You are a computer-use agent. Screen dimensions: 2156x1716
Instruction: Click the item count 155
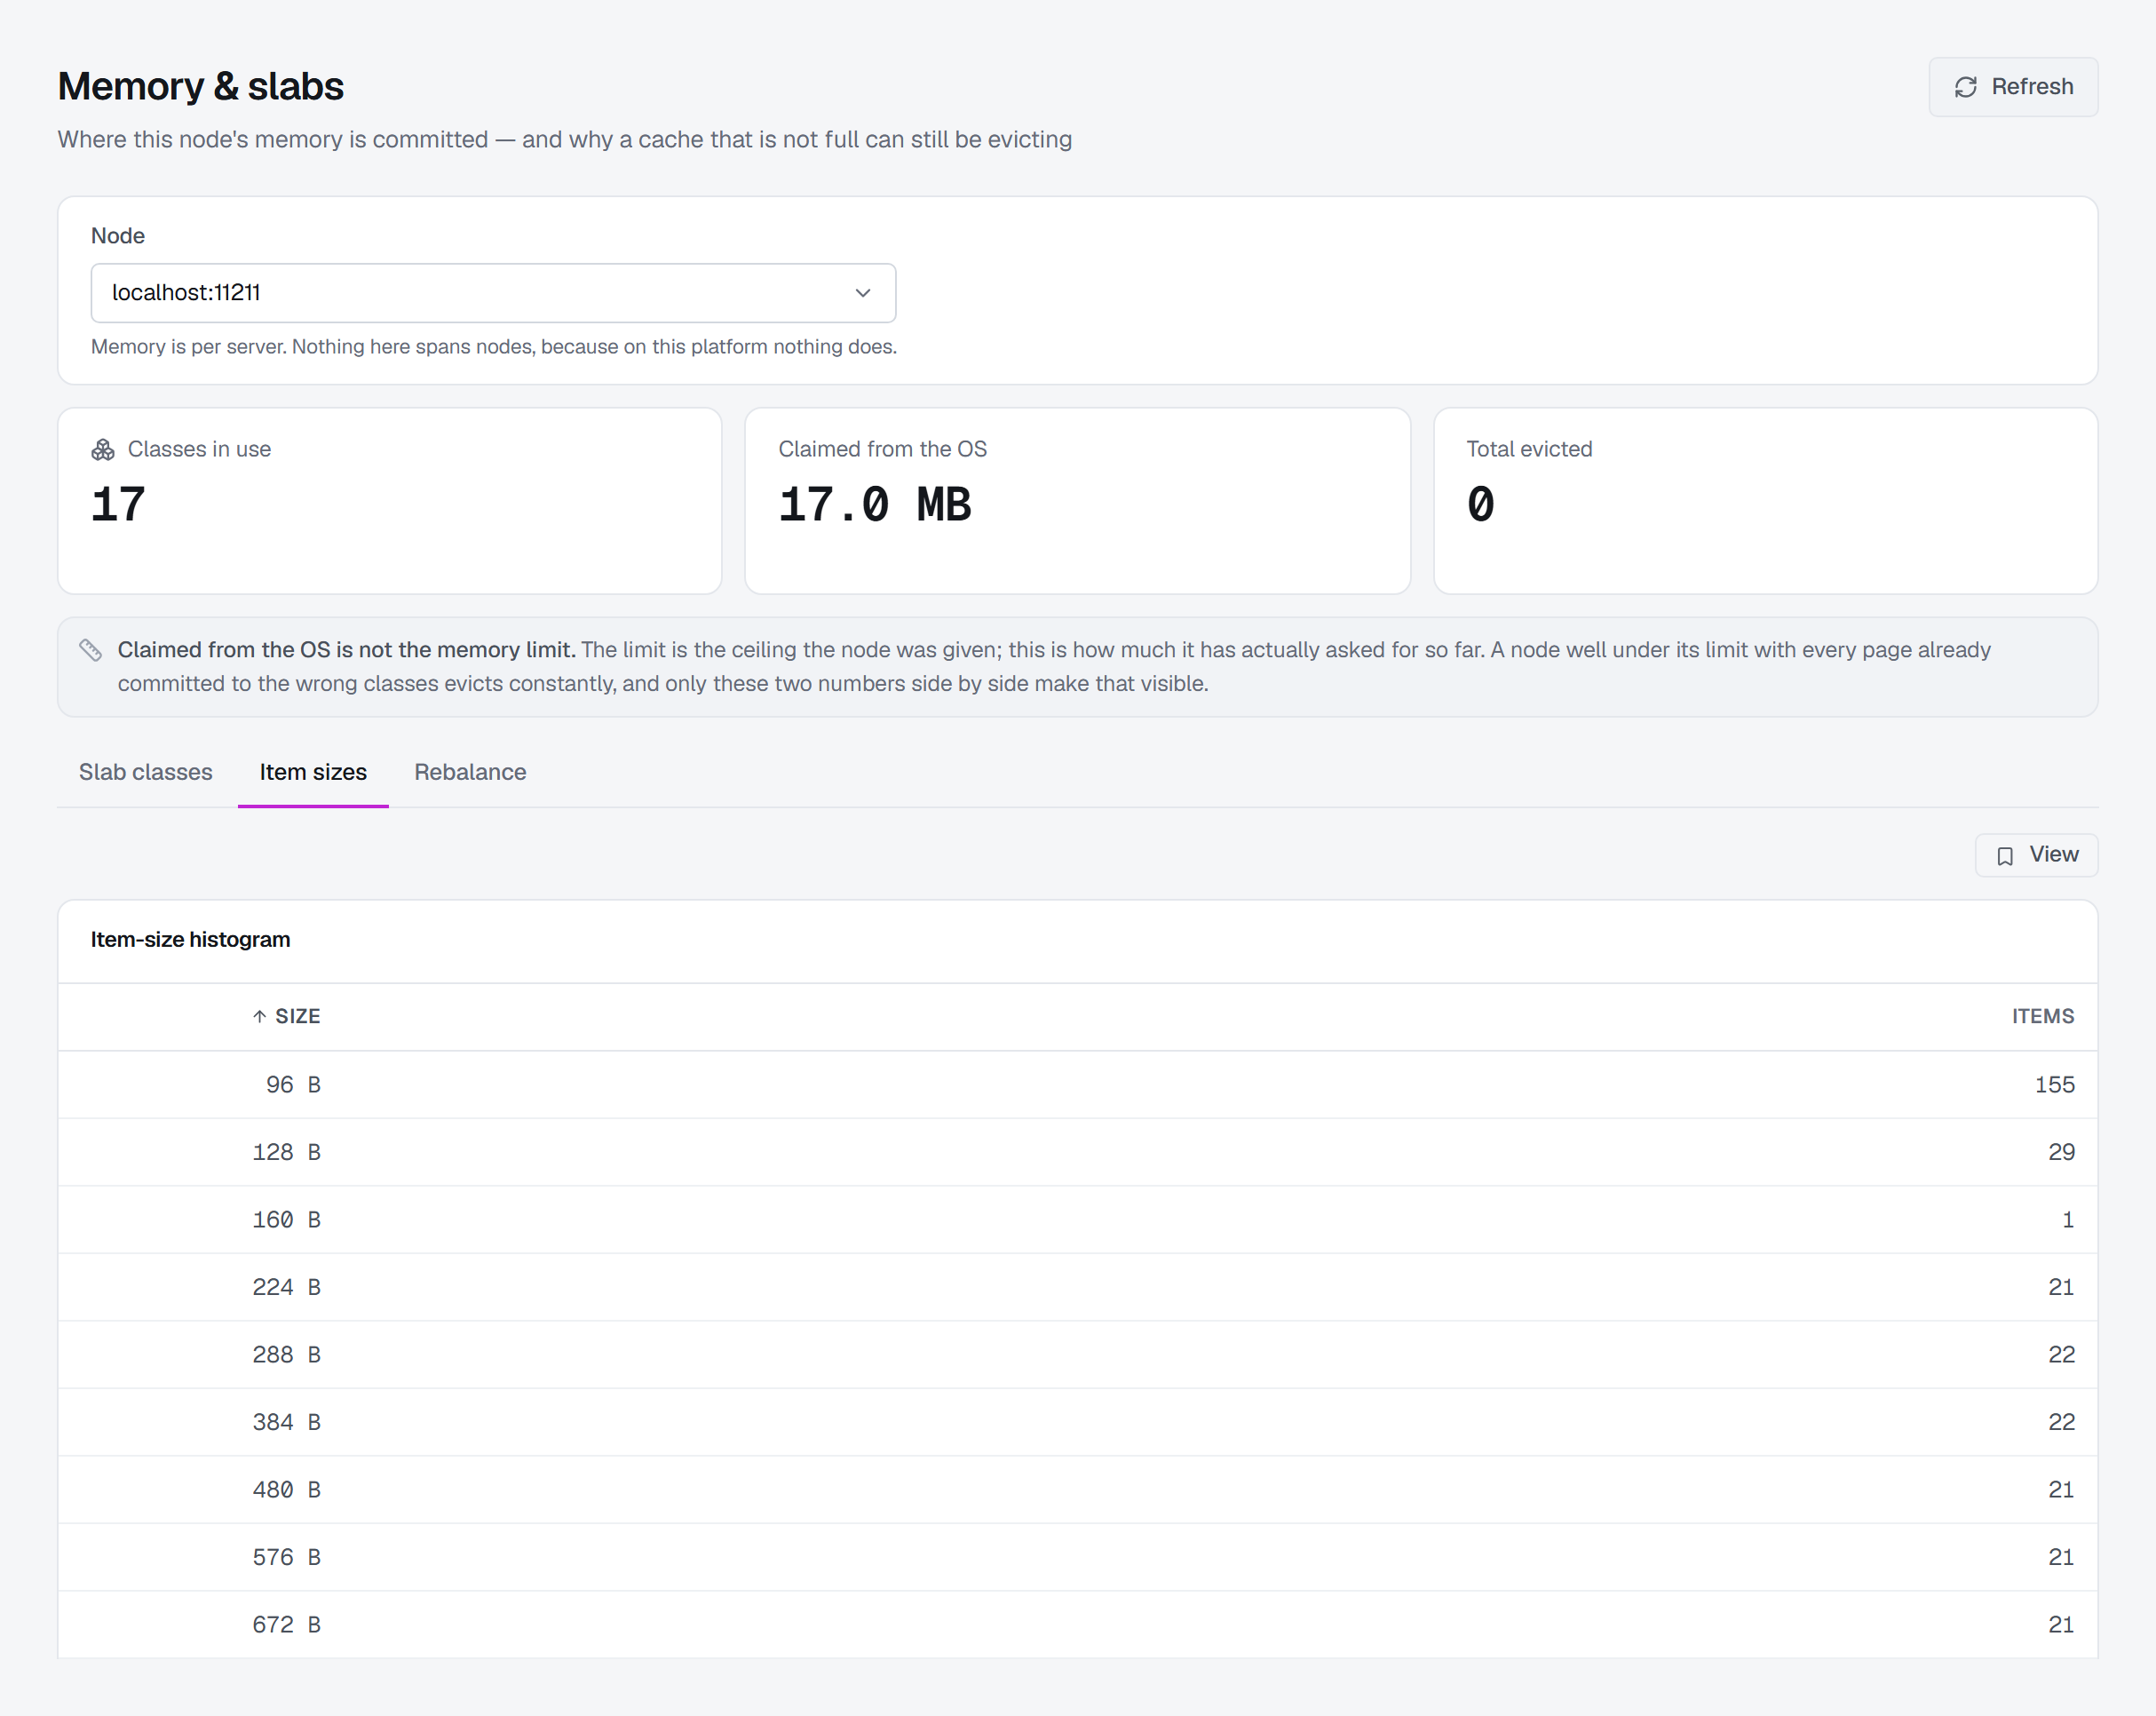[2054, 1085]
